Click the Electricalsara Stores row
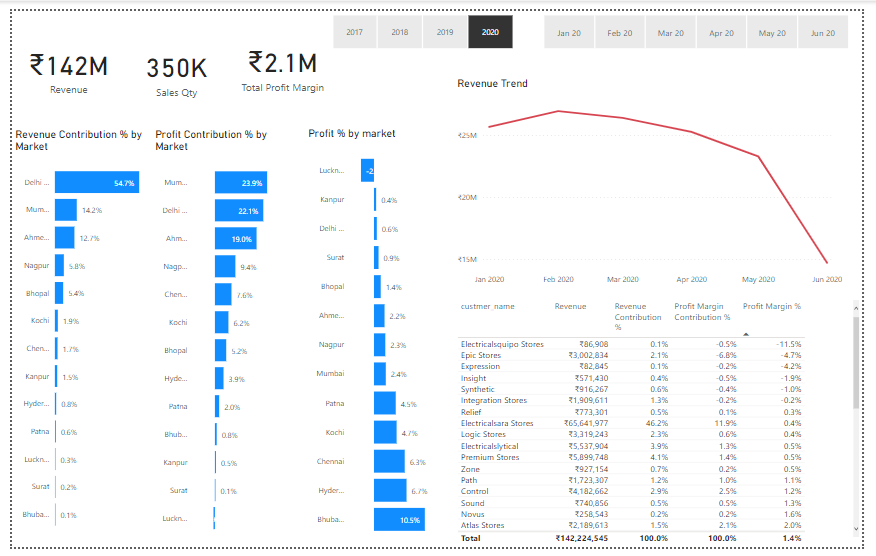876x556 pixels. (x=631, y=424)
